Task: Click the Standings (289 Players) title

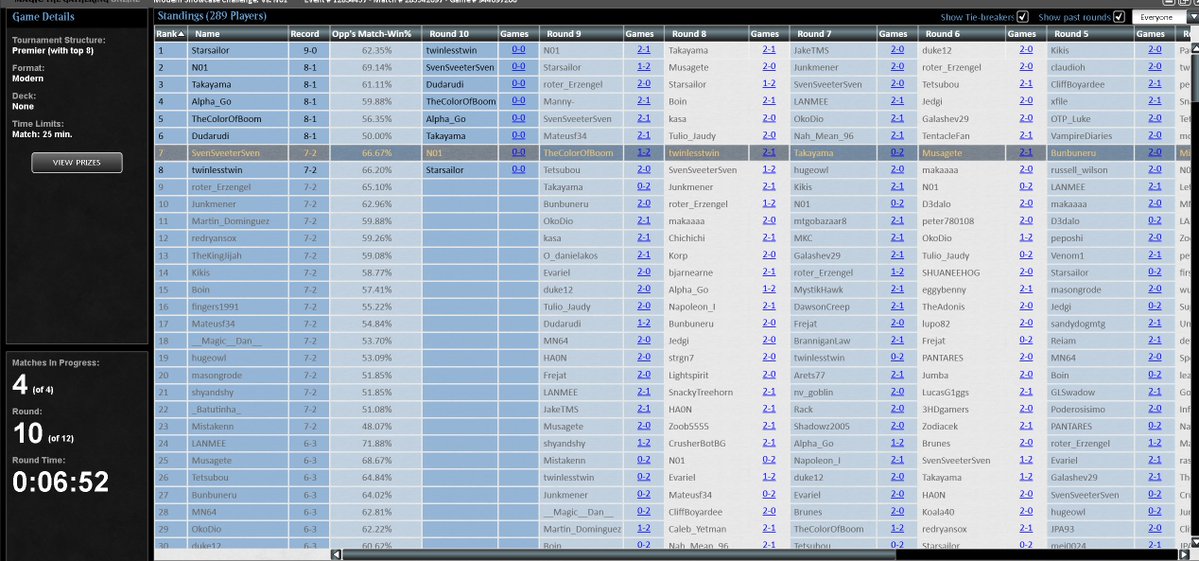Action: pos(211,16)
